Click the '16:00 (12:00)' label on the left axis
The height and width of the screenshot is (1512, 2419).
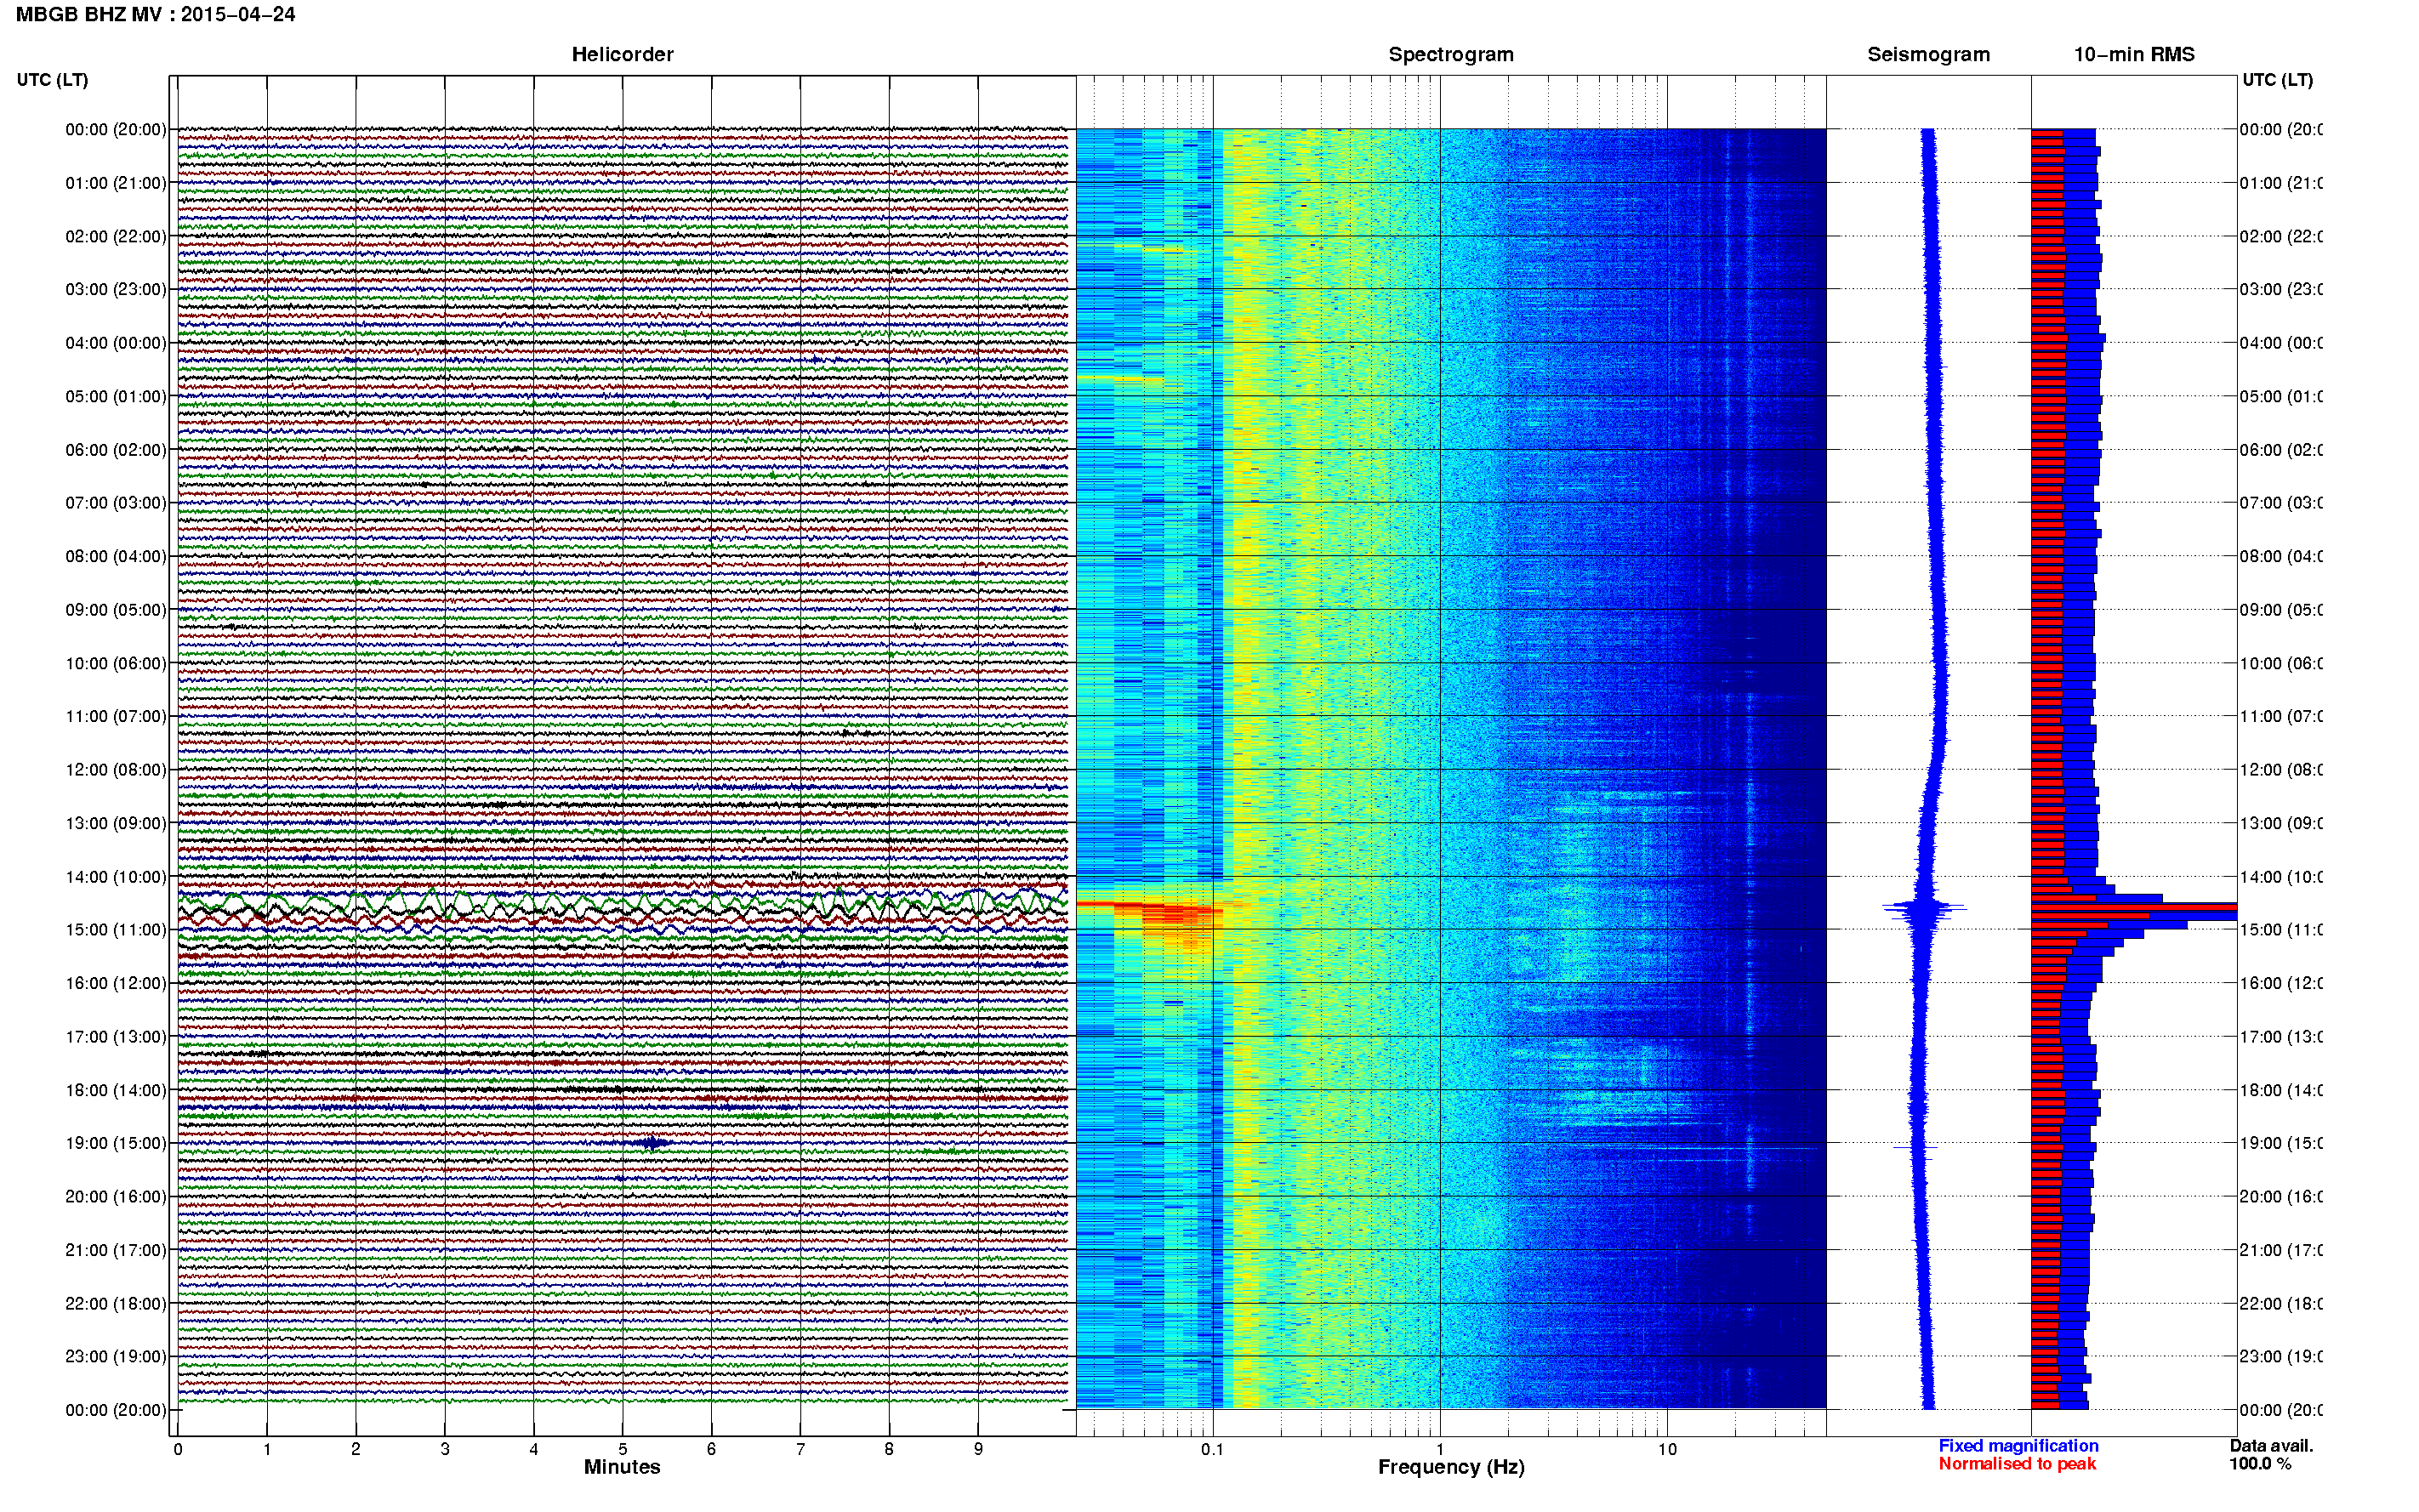[x=116, y=983]
